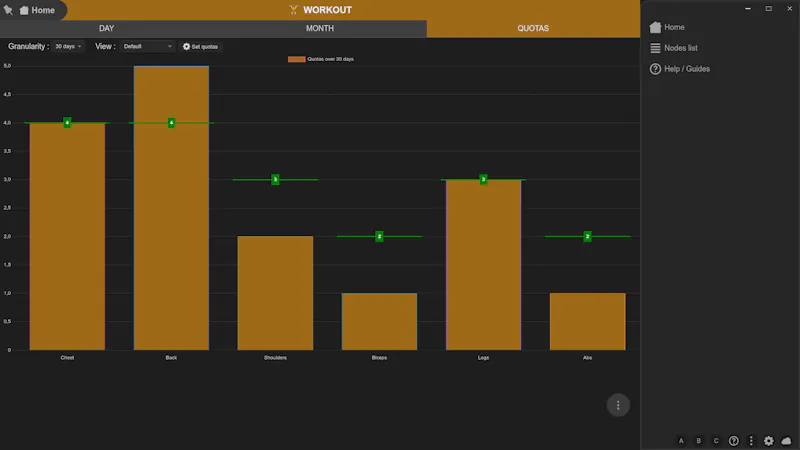Click the Biceps bar in the chart
The width and height of the screenshot is (800, 450).
tap(380, 321)
